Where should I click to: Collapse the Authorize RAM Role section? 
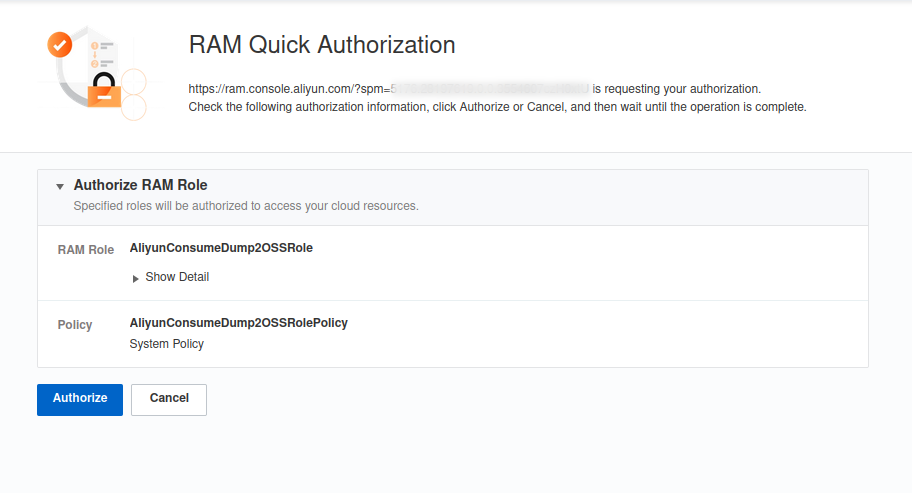[x=60, y=186]
